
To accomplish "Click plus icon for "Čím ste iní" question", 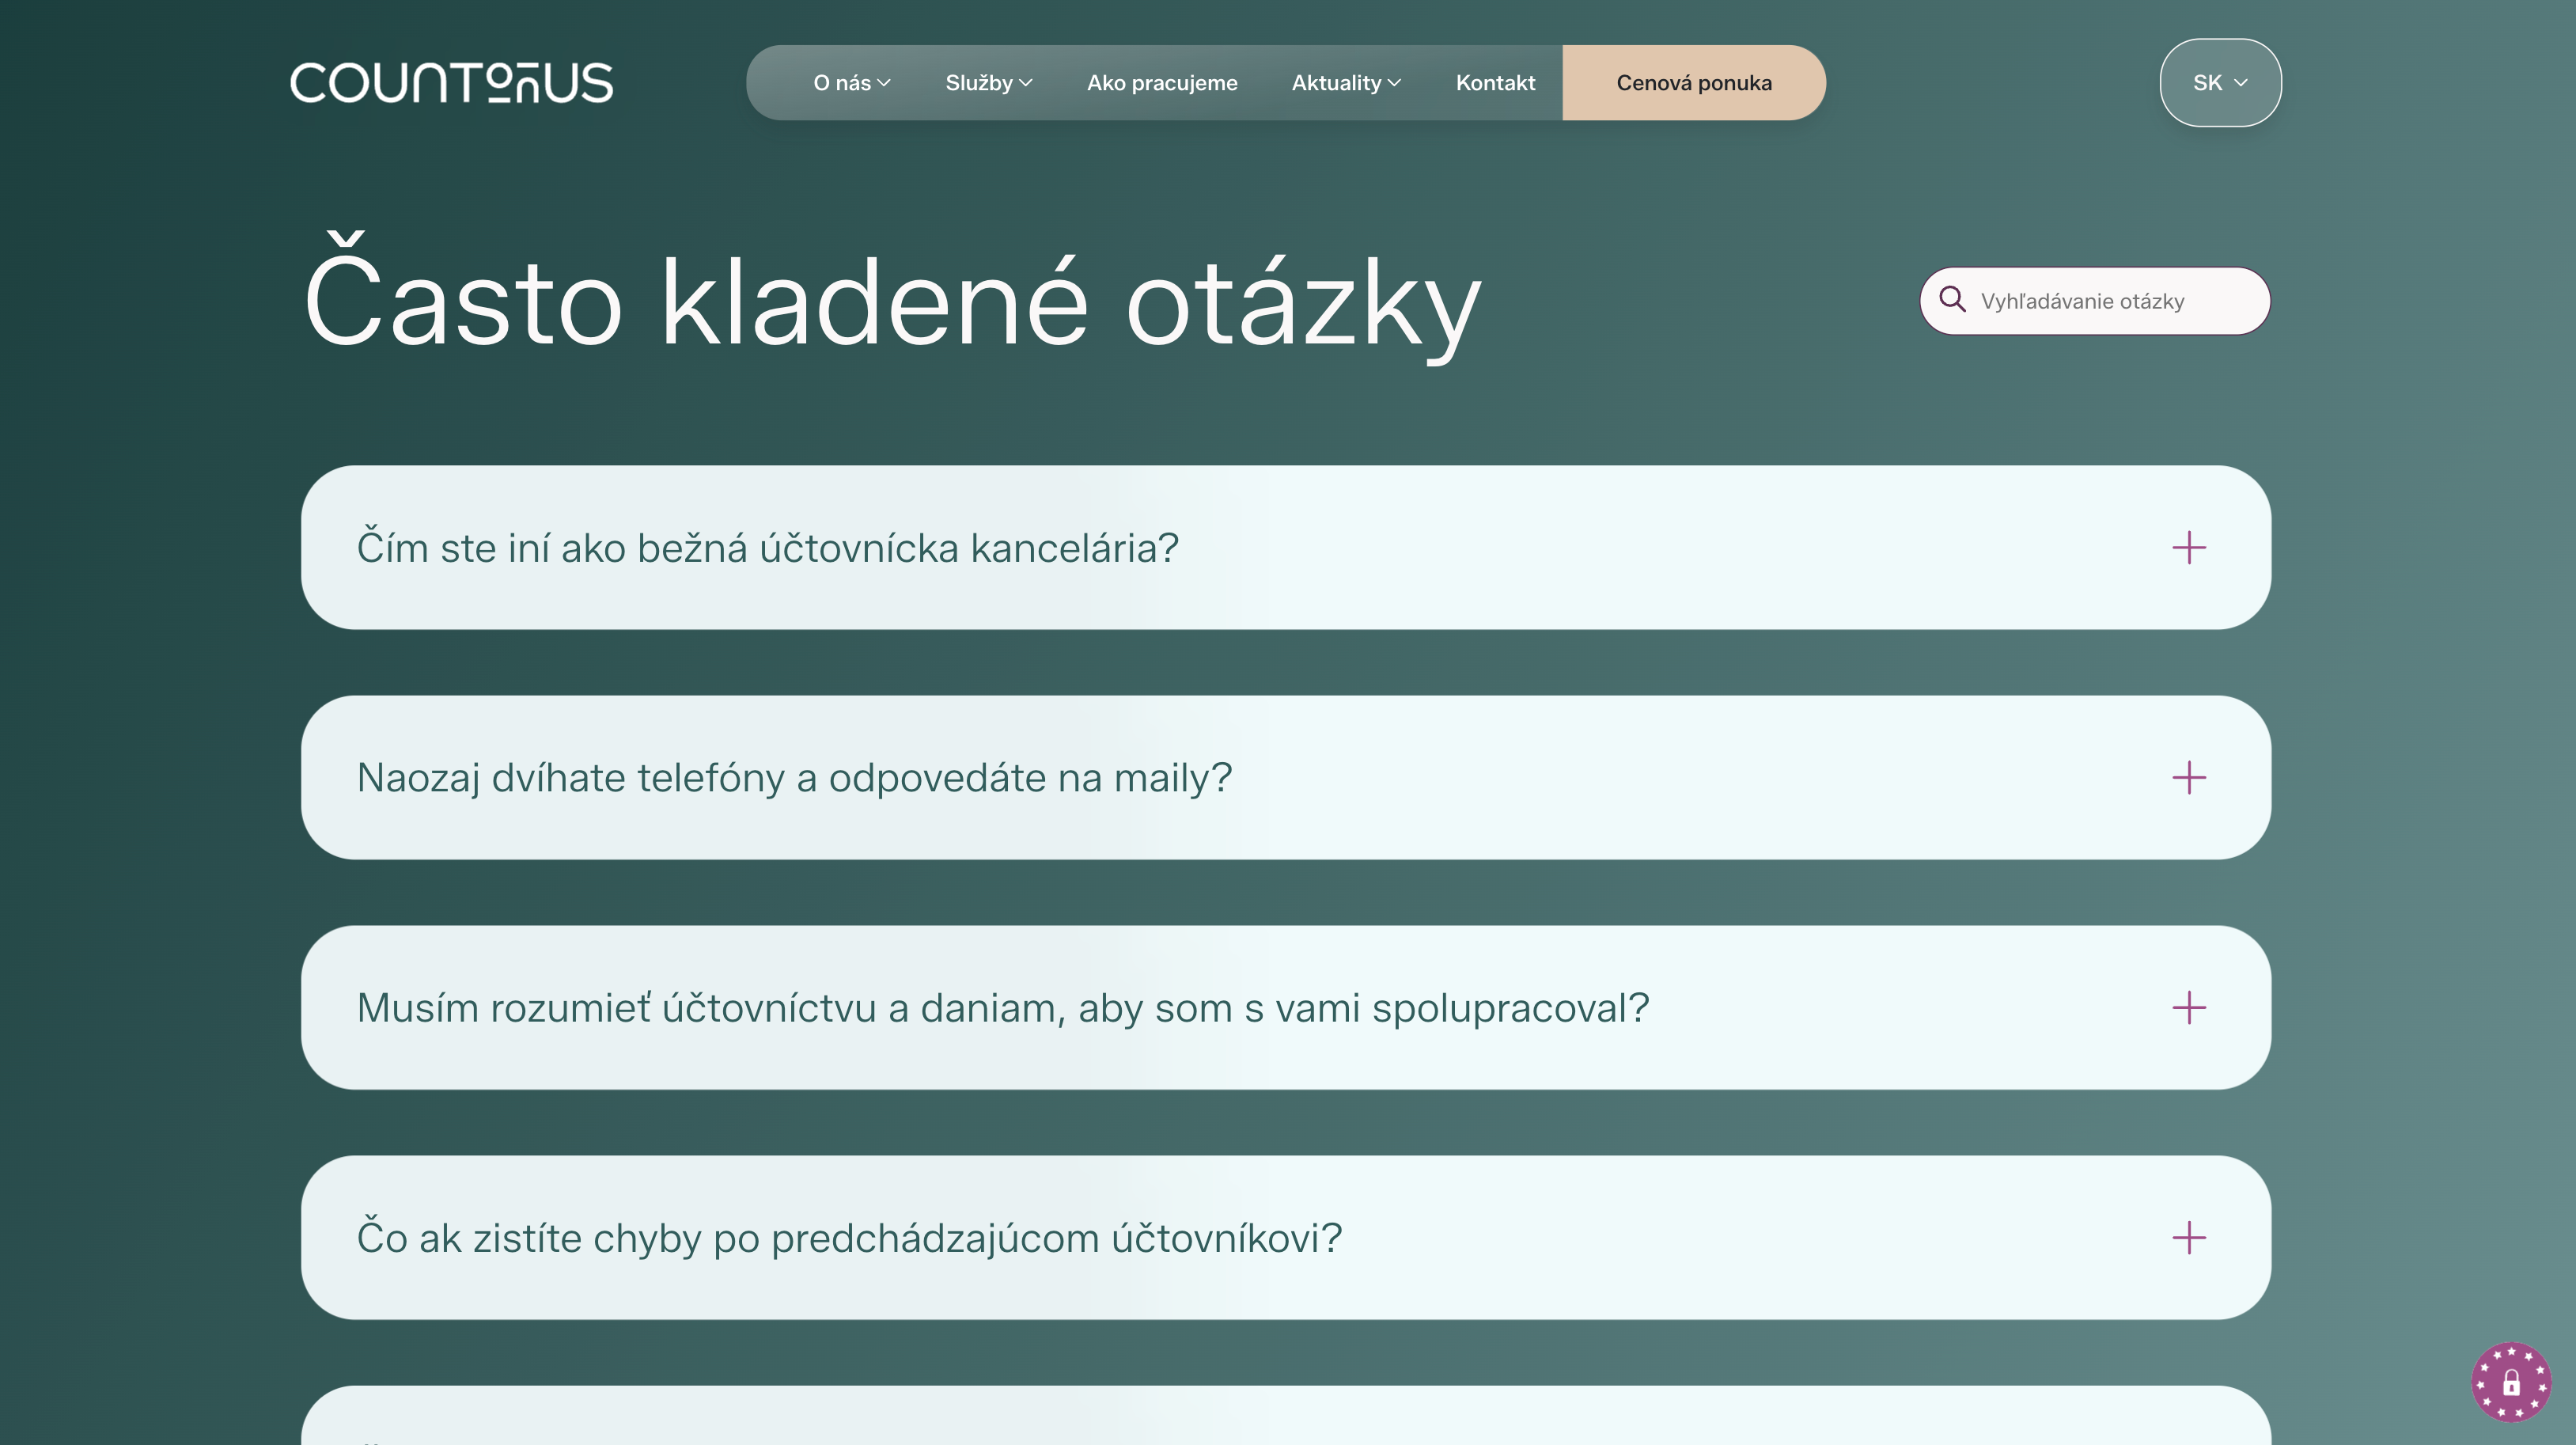I will (2188, 548).
